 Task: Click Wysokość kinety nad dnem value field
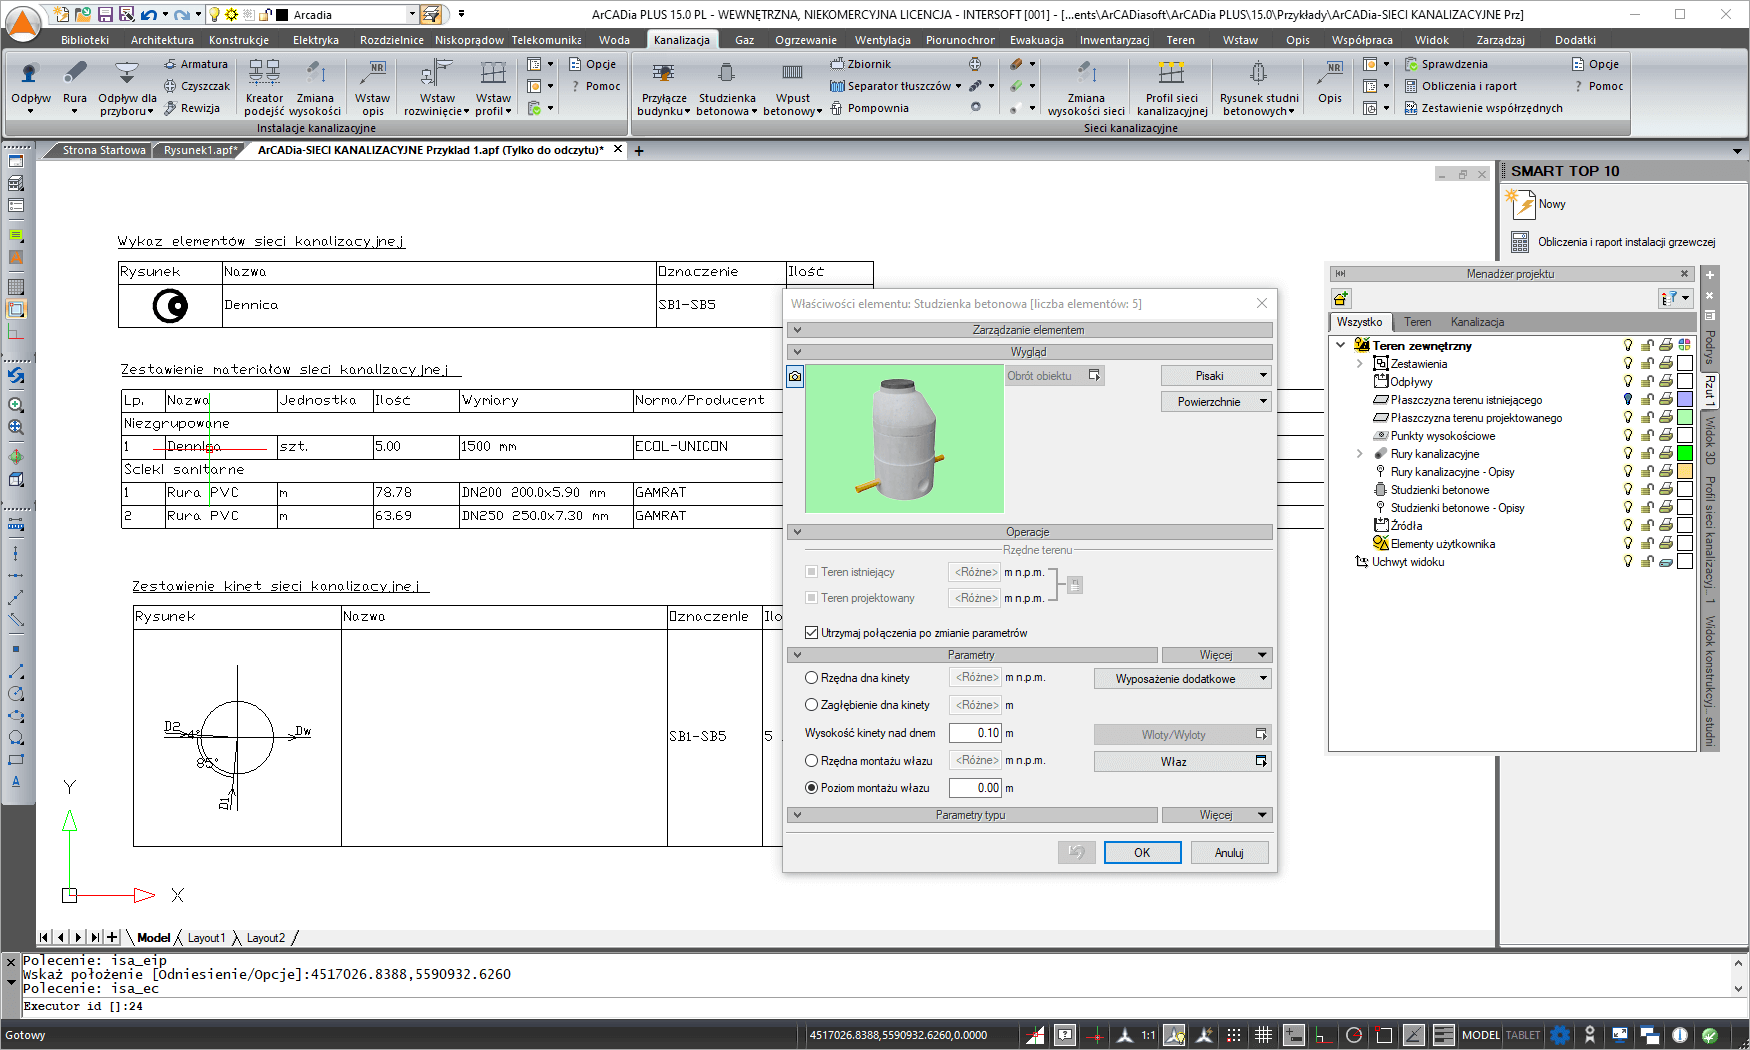(x=975, y=733)
